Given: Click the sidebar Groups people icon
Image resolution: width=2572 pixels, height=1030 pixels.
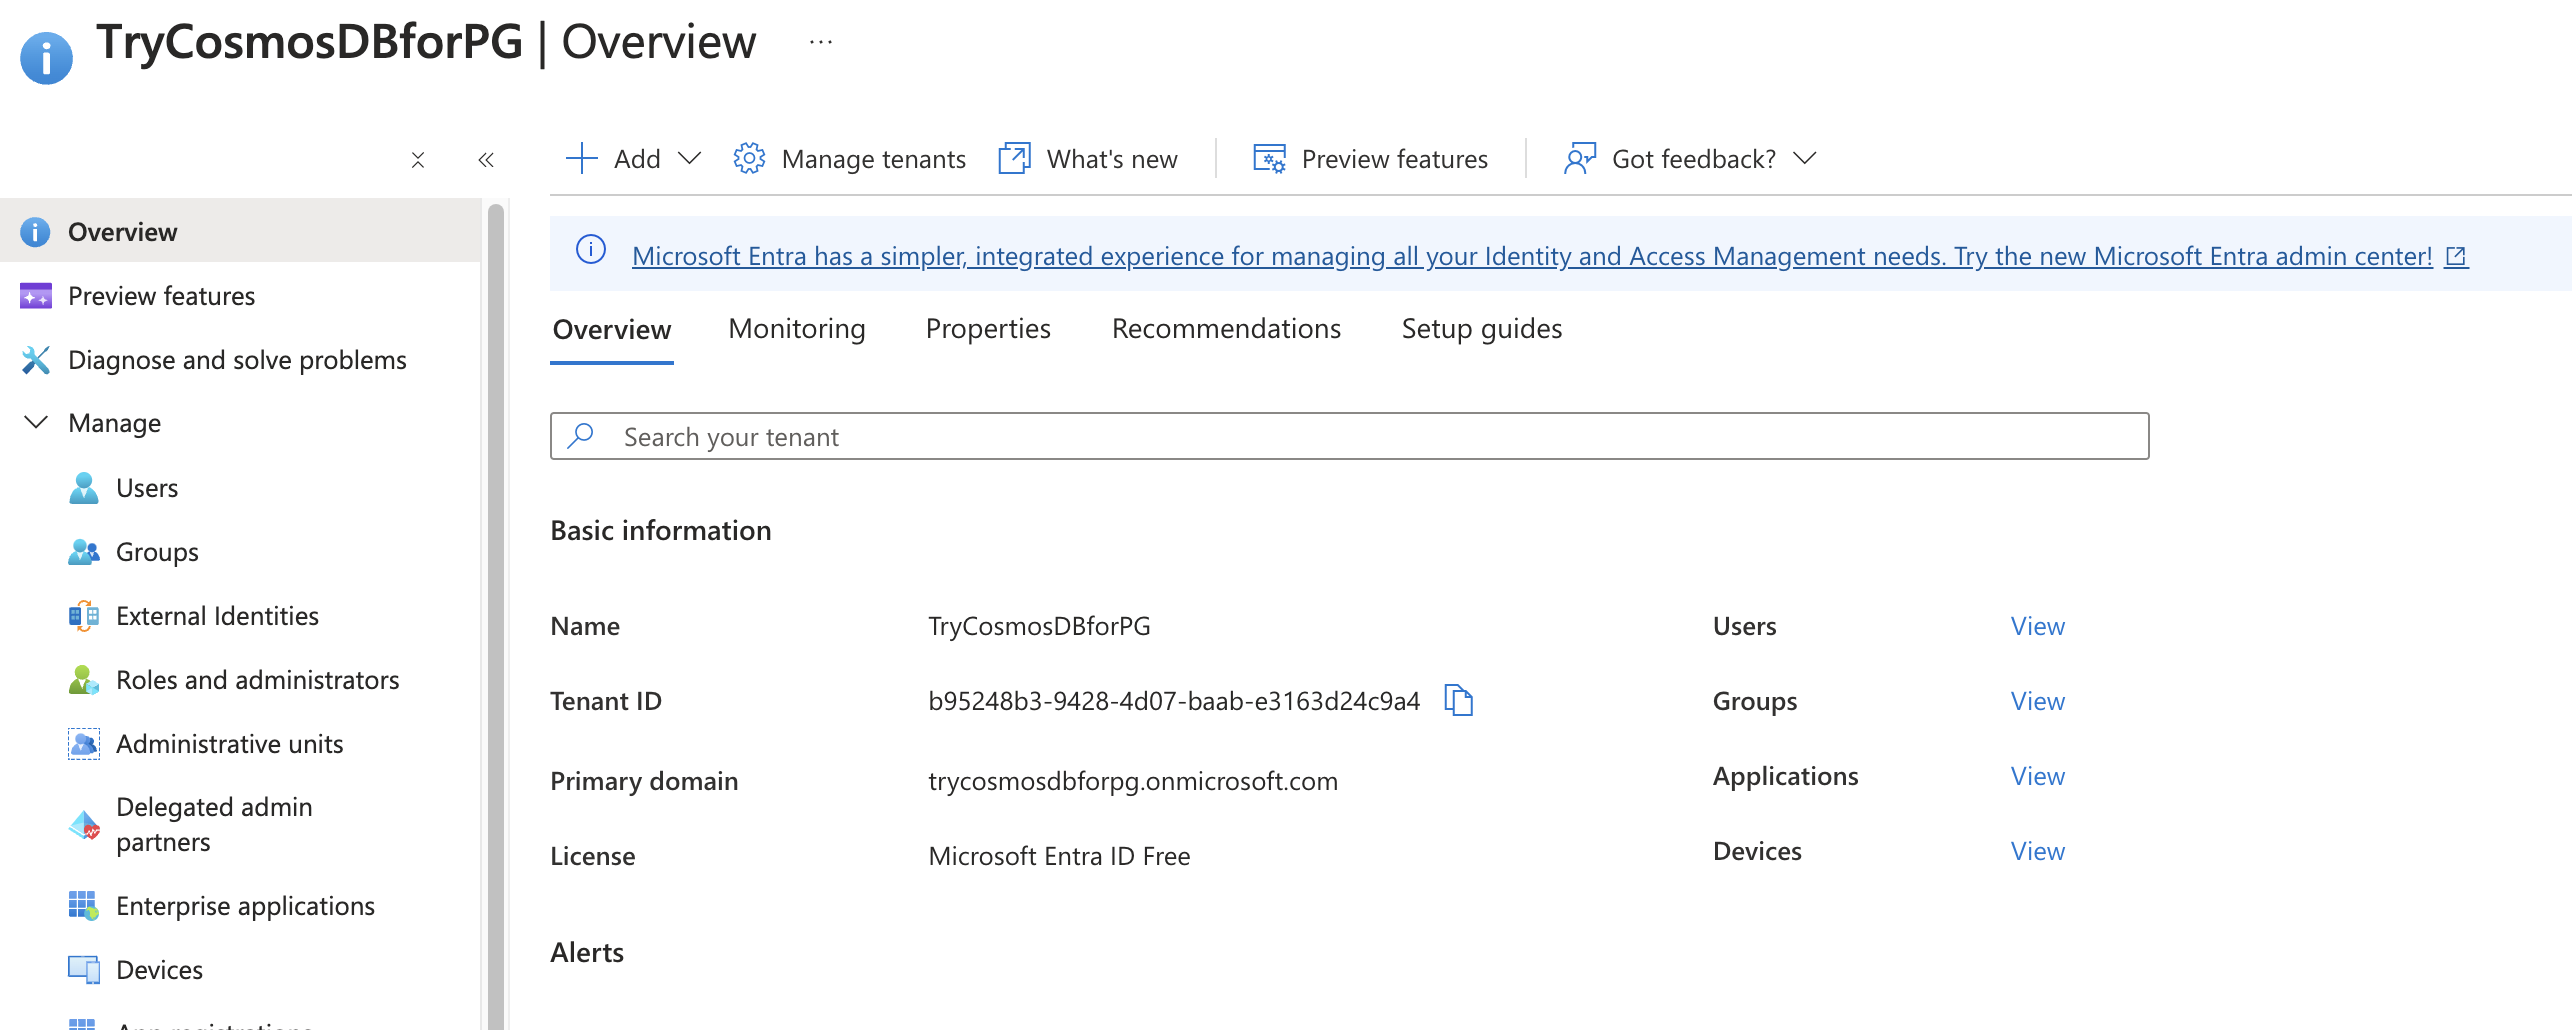Looking at the screenshot, I should click(84, 552).
